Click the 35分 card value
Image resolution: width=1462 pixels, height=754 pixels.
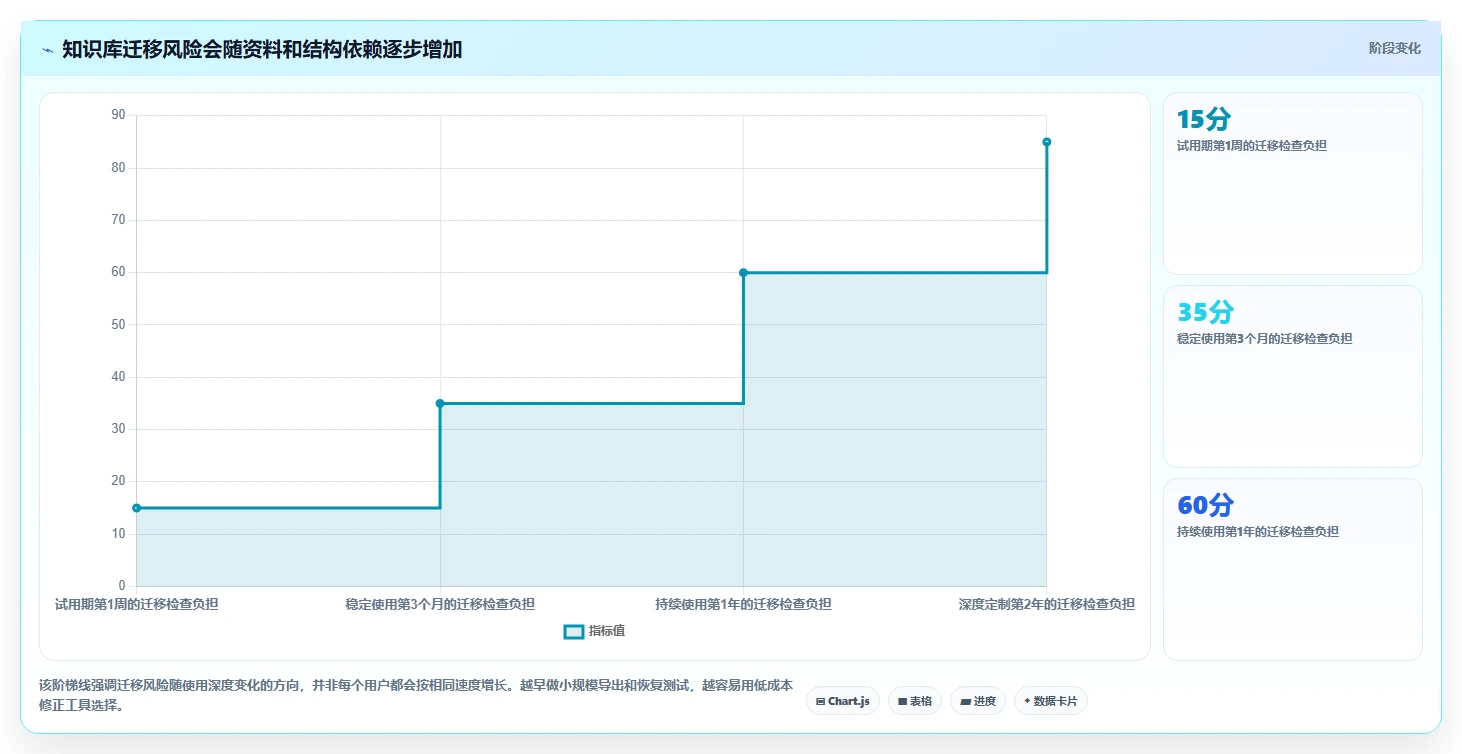coord(1205,313)
